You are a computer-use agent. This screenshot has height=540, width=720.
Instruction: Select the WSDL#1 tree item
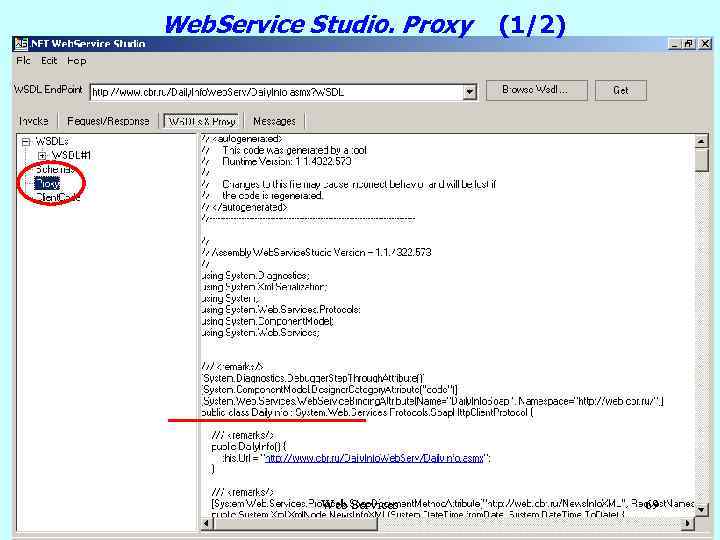[71, 155]
